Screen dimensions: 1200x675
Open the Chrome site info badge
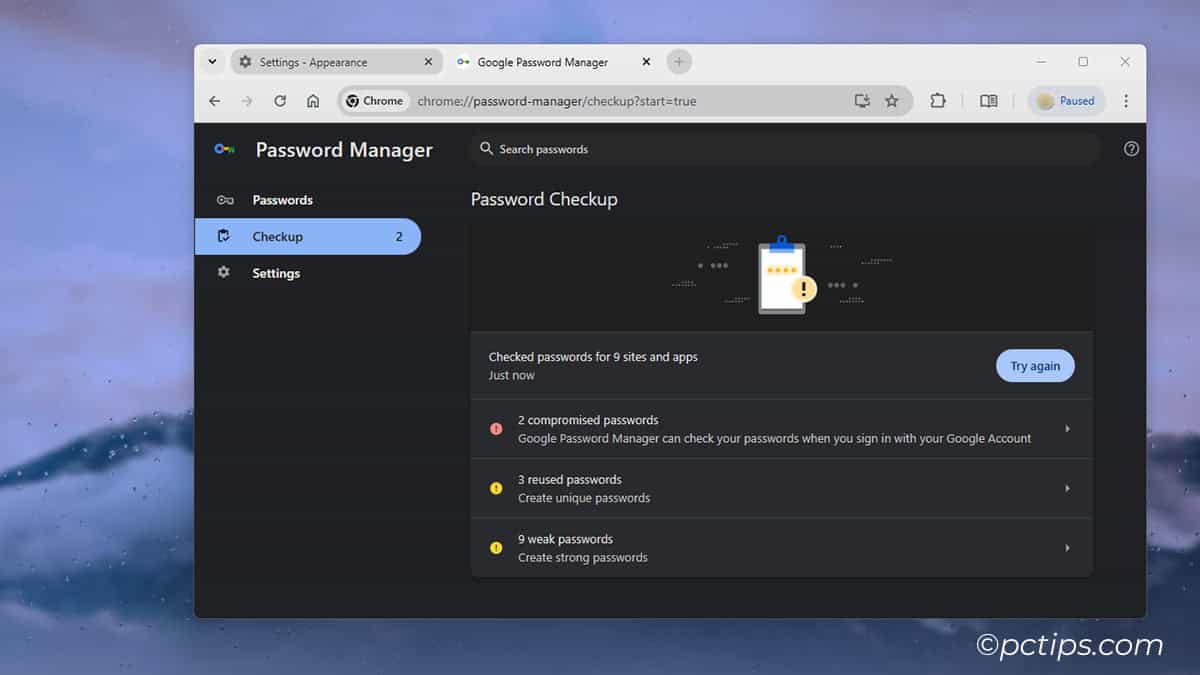375,100
